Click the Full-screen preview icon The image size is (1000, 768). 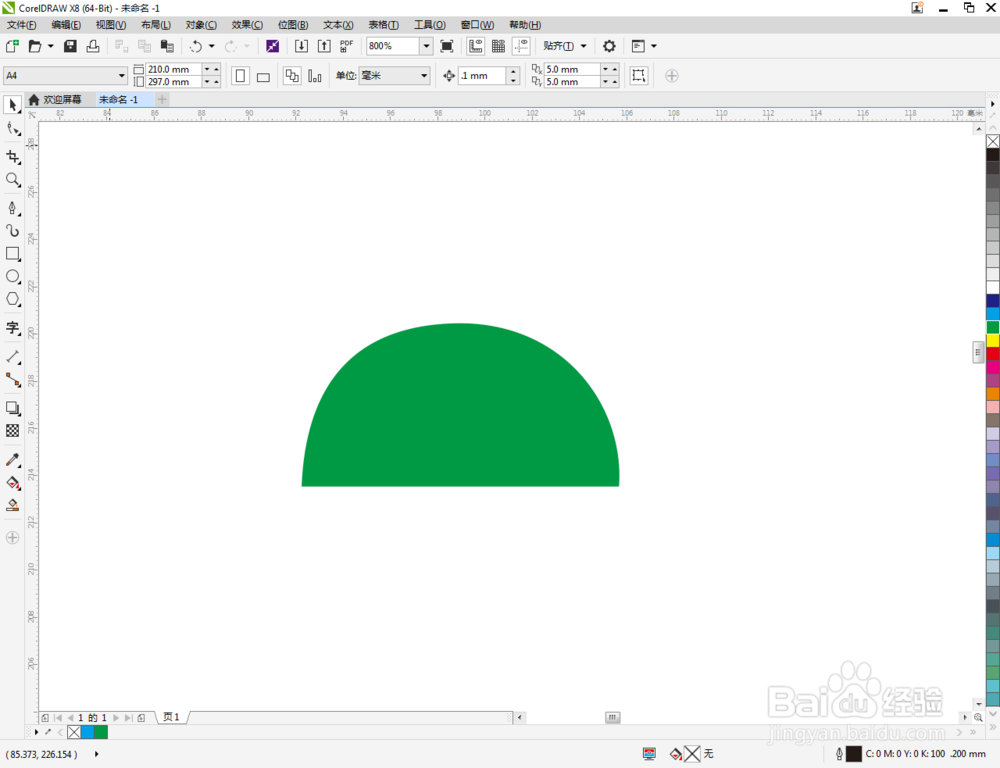click(447, 46)
